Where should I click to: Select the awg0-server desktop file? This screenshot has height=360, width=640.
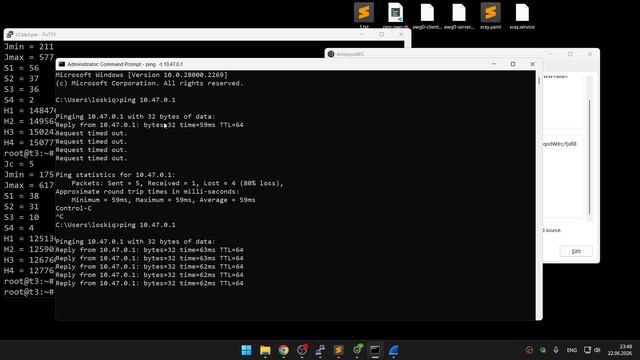[x=459, y=16]
